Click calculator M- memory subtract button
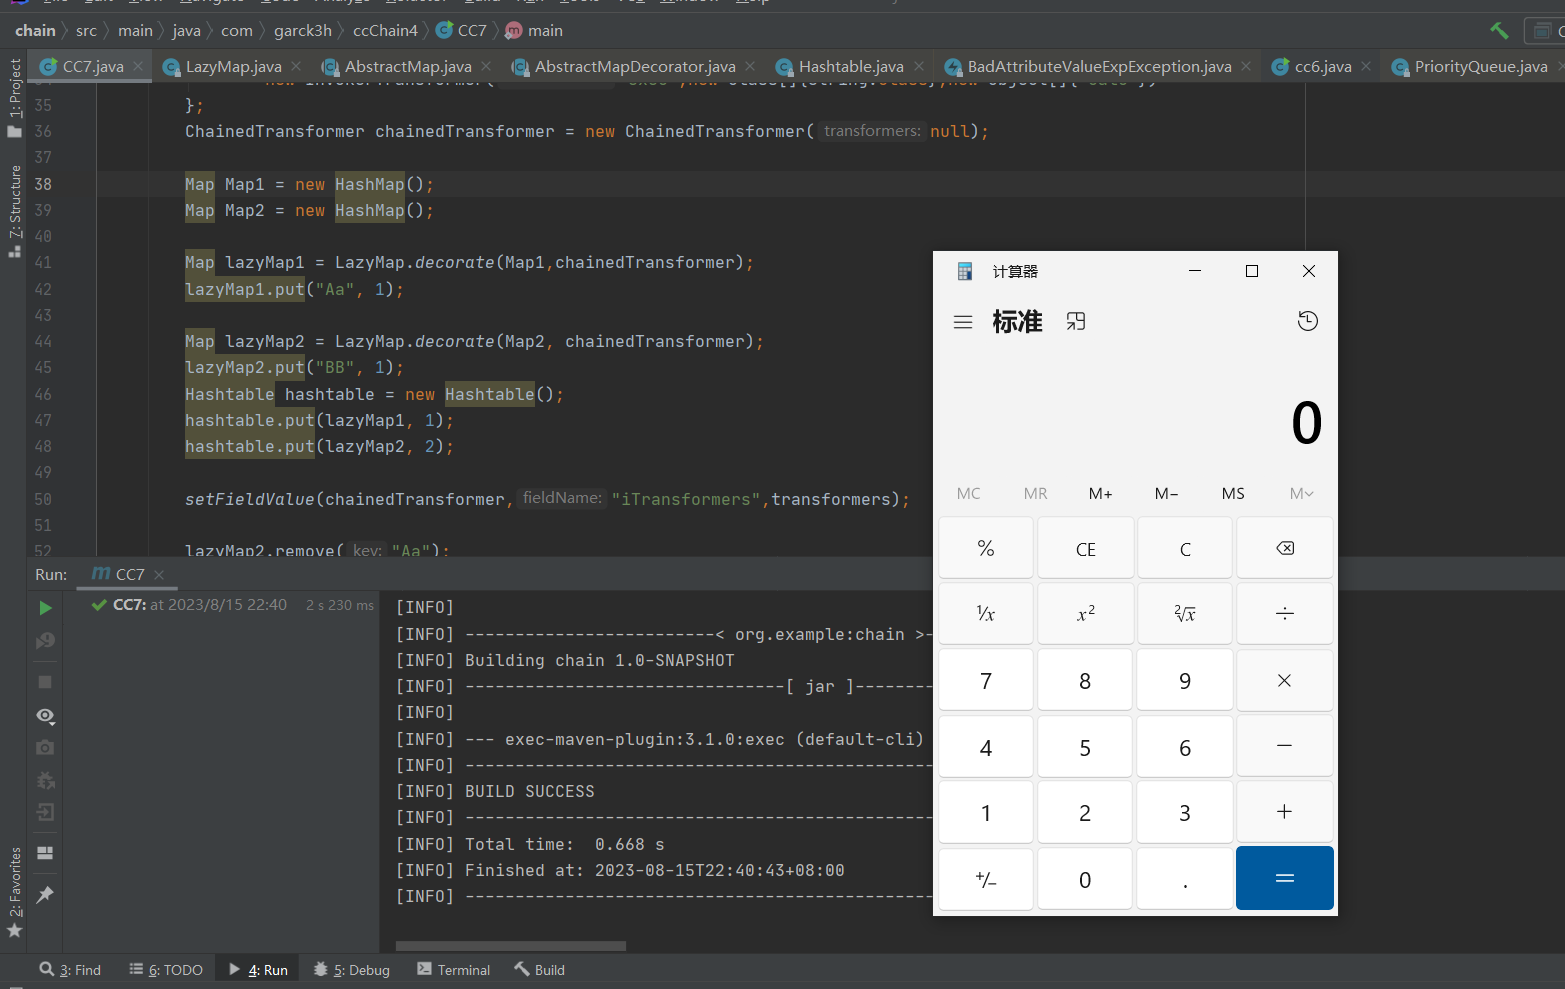This screenshot has width=1565, height=989. click(x=1167, y=493)
